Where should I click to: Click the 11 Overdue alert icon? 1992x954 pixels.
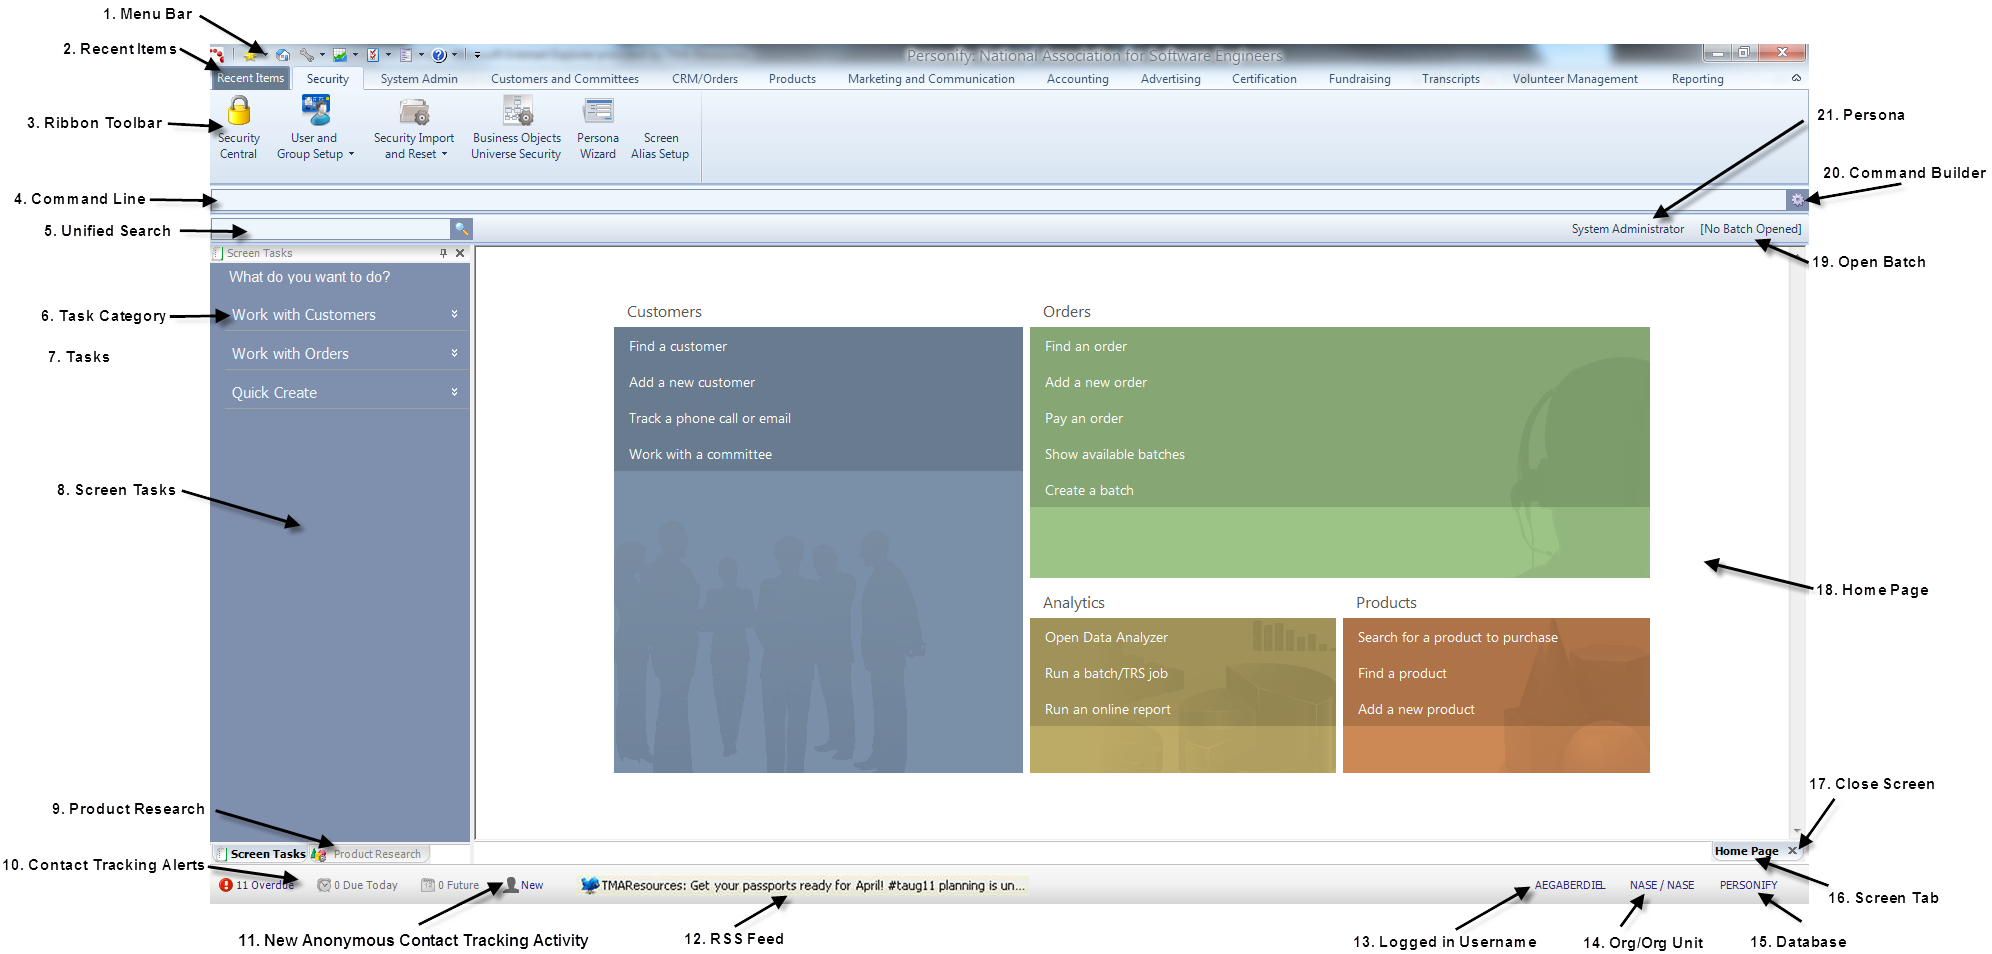tap(226, 885)
